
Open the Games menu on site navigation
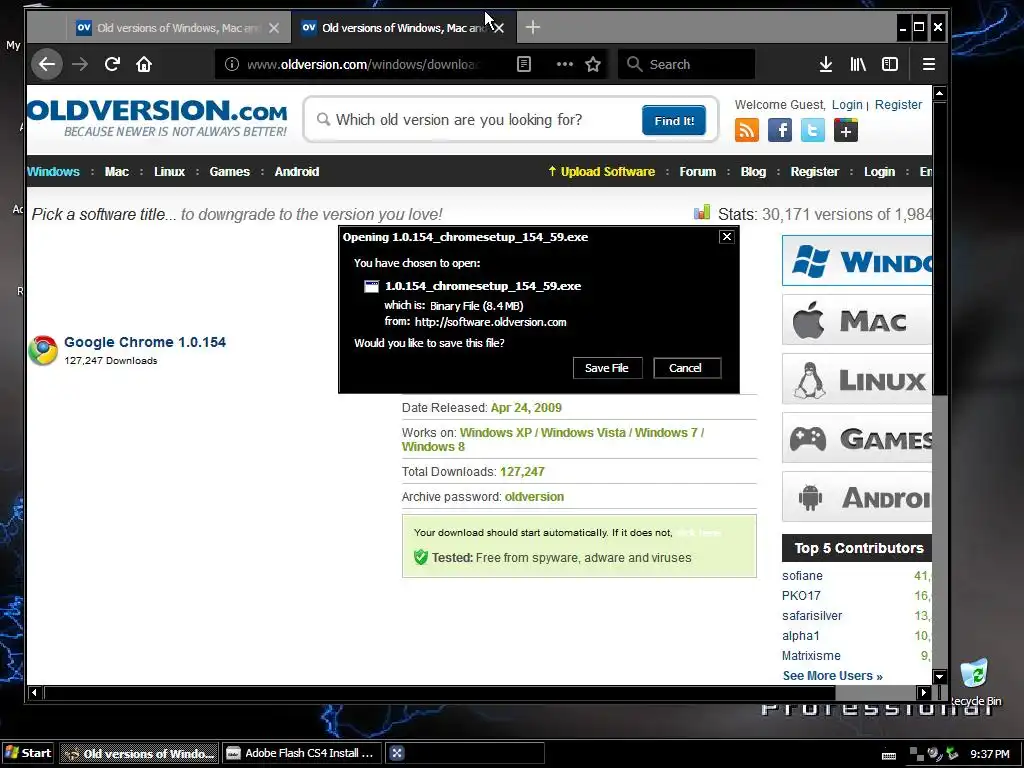point(229,172)
